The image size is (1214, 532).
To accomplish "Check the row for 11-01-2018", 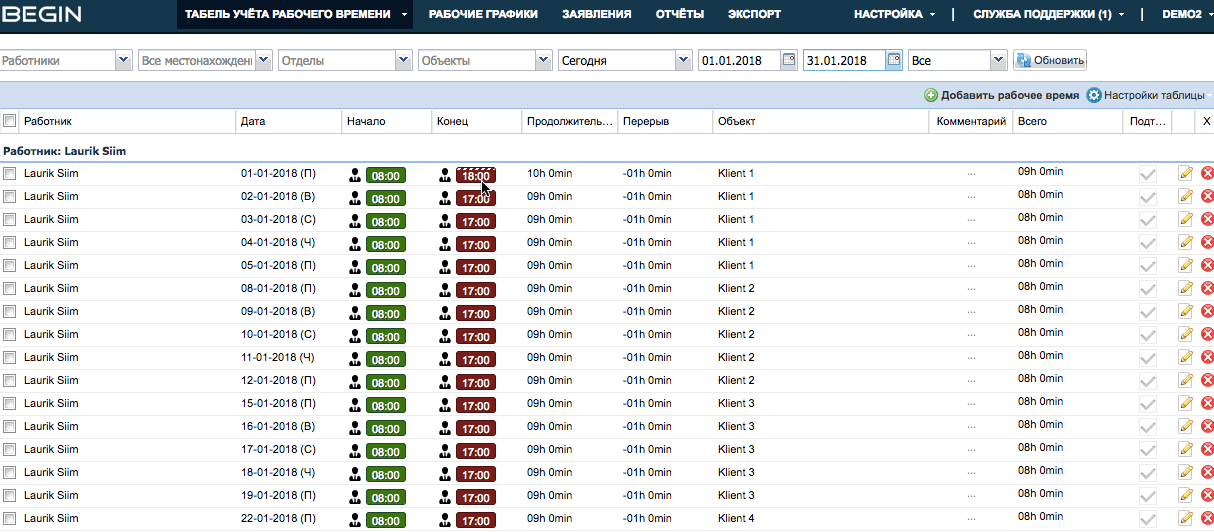I will click(9, 357).
